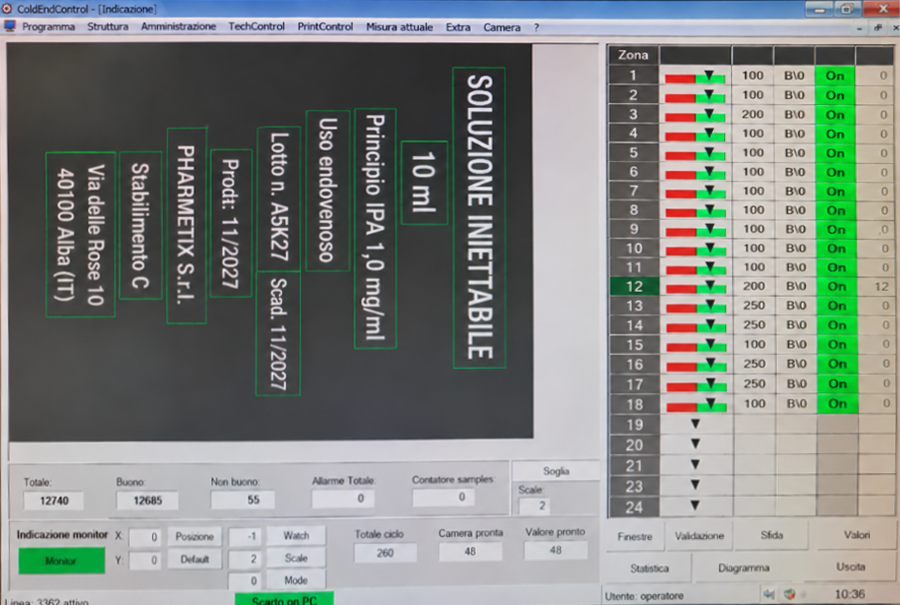Switch off the On cell for zone 7

pos(835,191)
